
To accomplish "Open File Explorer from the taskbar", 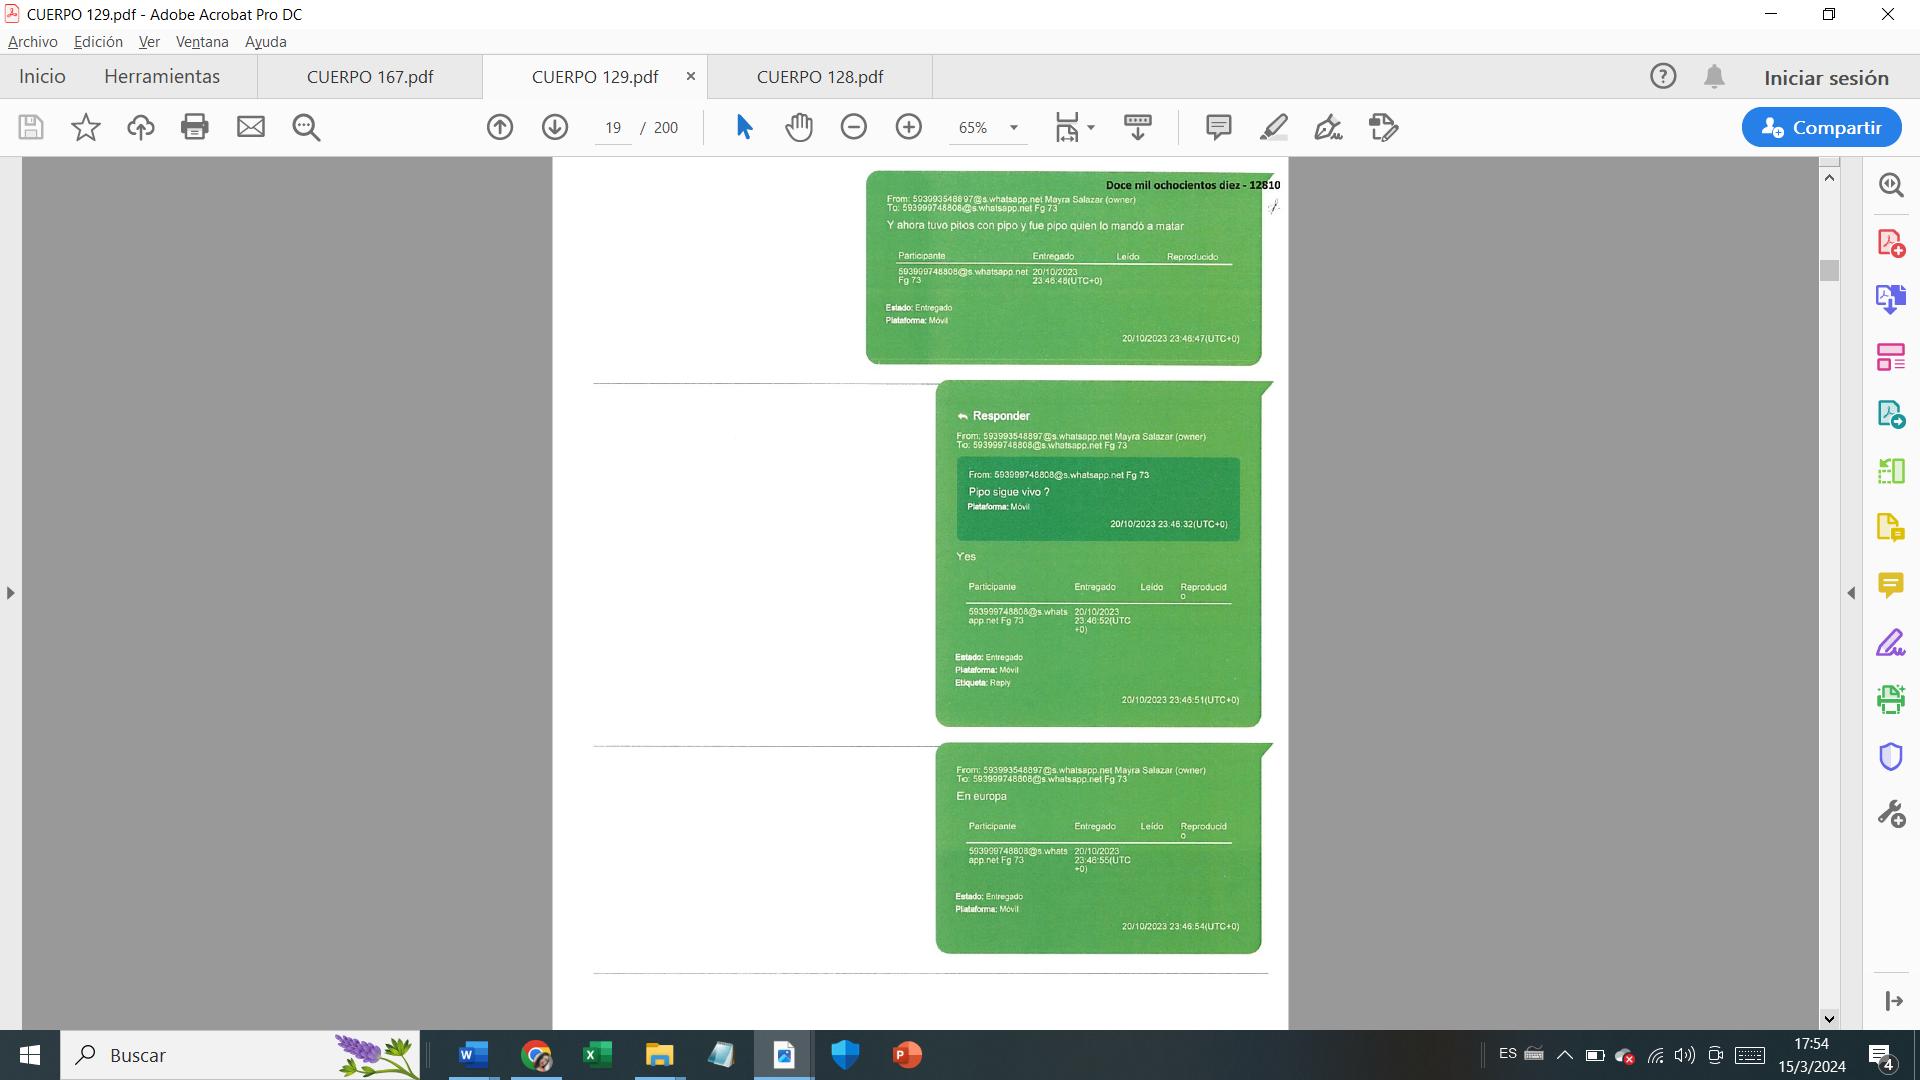I will pyautogui.click(x=659, y=1055).
